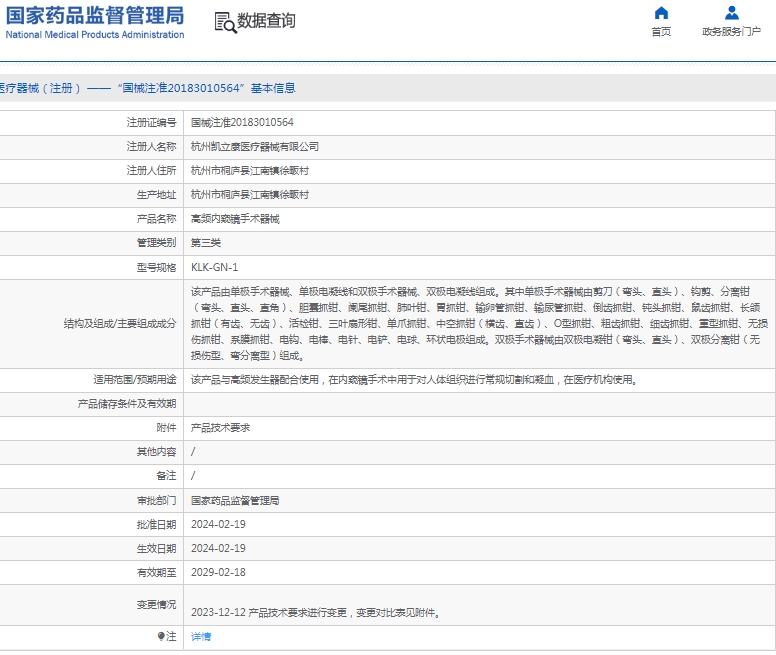Click management class value 第三类
Image resolution: width=776 pixels, height=655 pixels.
(206, 243)
